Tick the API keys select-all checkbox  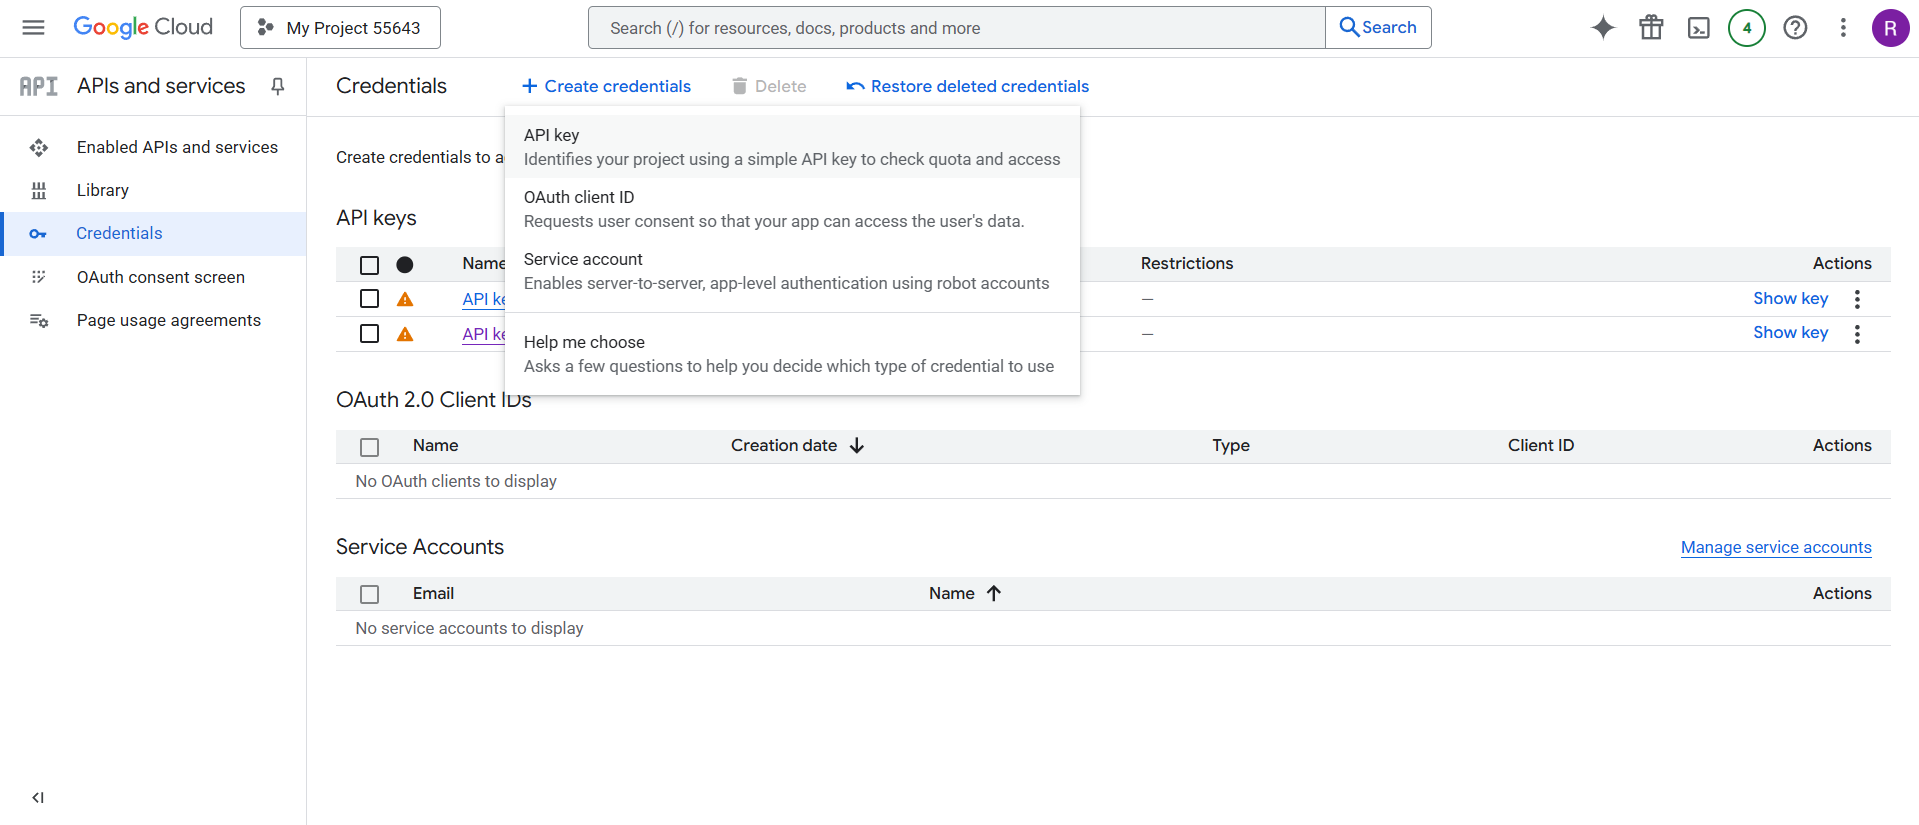pyautogui.click(x=370, y=265)
